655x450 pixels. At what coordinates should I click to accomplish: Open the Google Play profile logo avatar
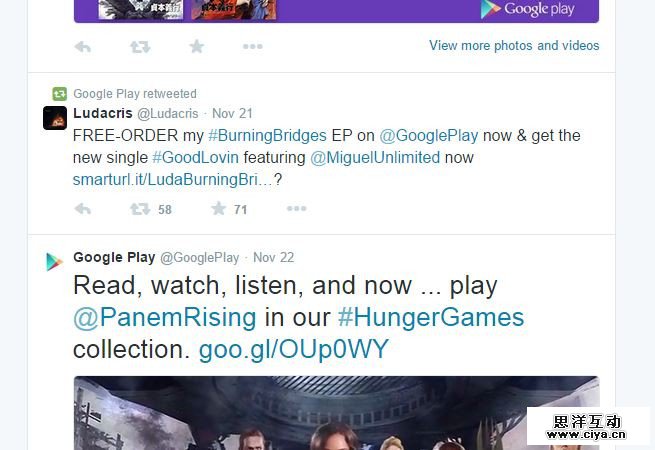click(54, 262)
